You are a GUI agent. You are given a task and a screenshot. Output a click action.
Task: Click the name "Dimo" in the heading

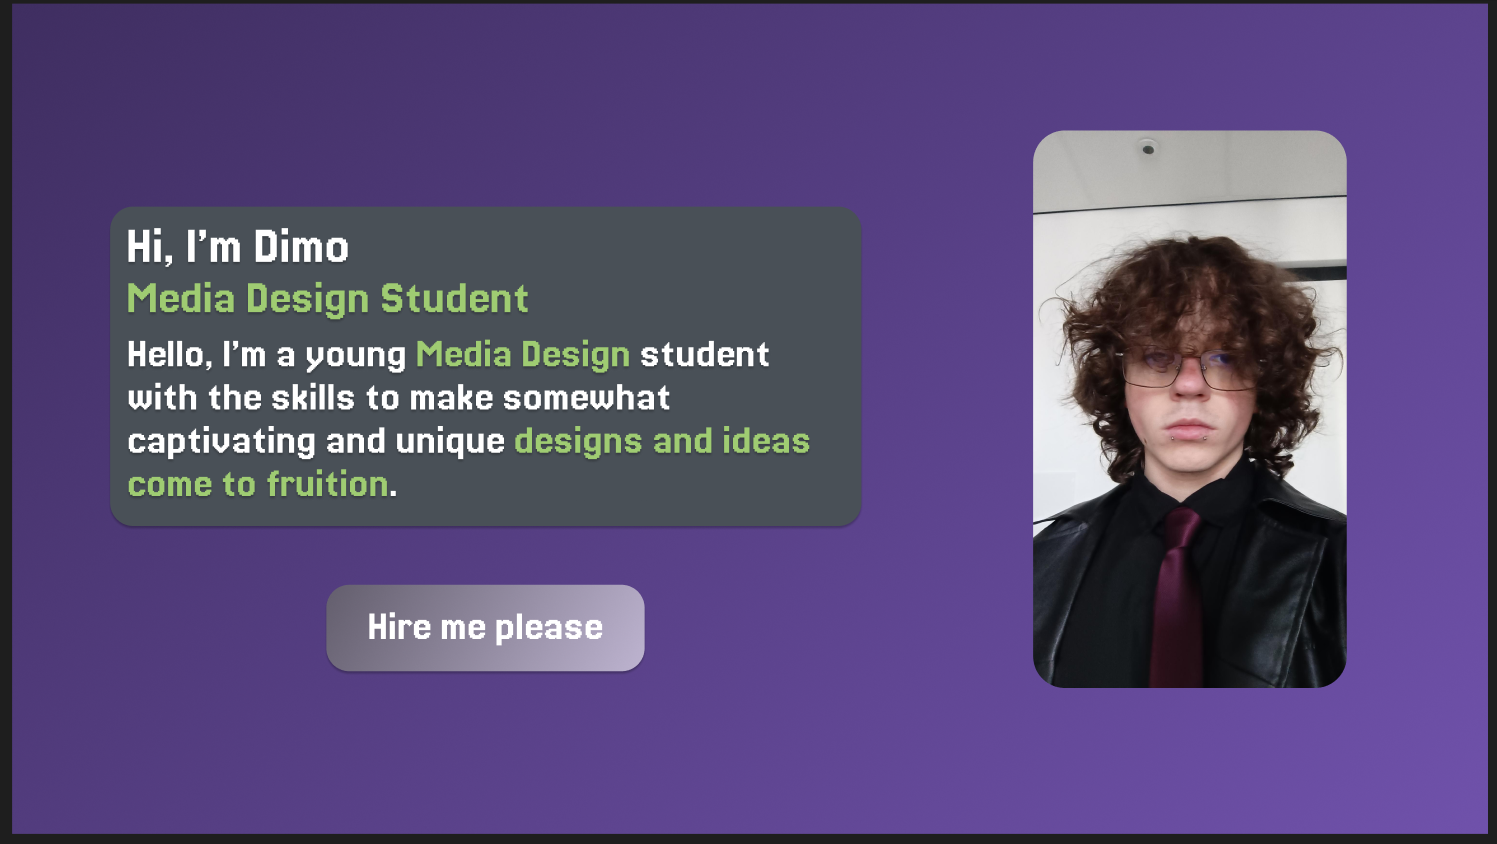pyautogui.click(x=301, y=247)
